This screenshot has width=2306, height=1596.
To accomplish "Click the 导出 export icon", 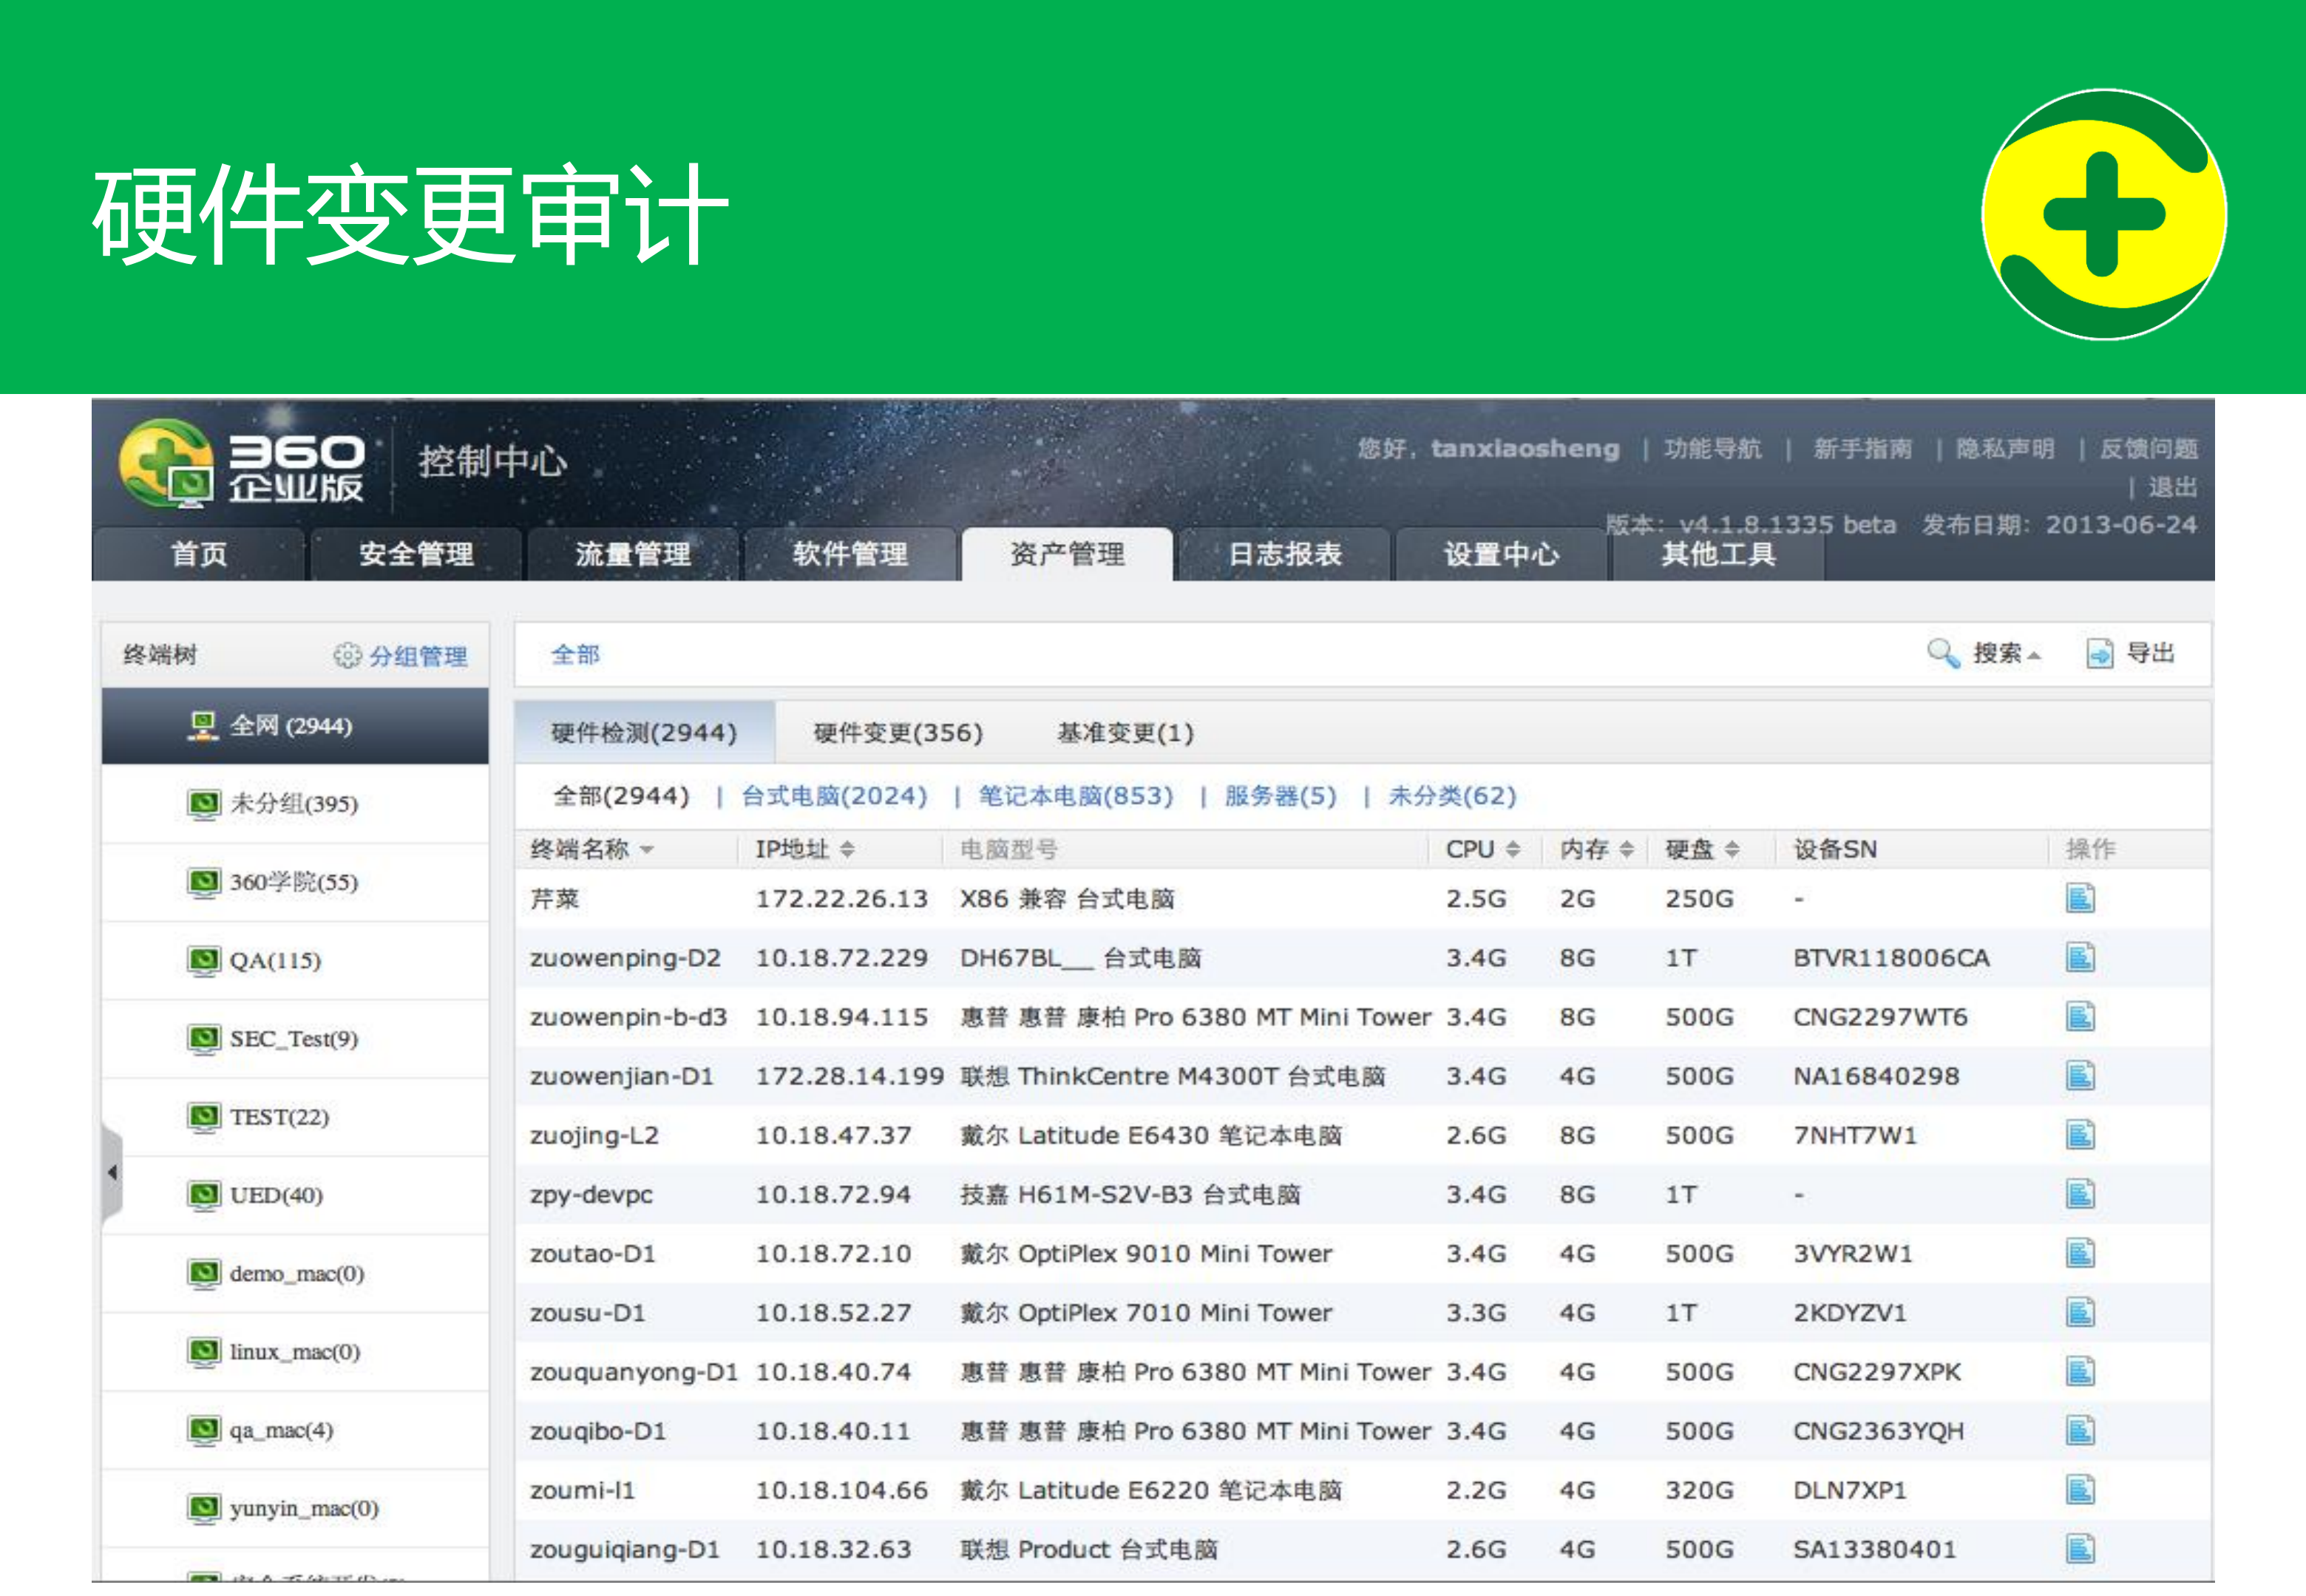I will point(2101,653).
